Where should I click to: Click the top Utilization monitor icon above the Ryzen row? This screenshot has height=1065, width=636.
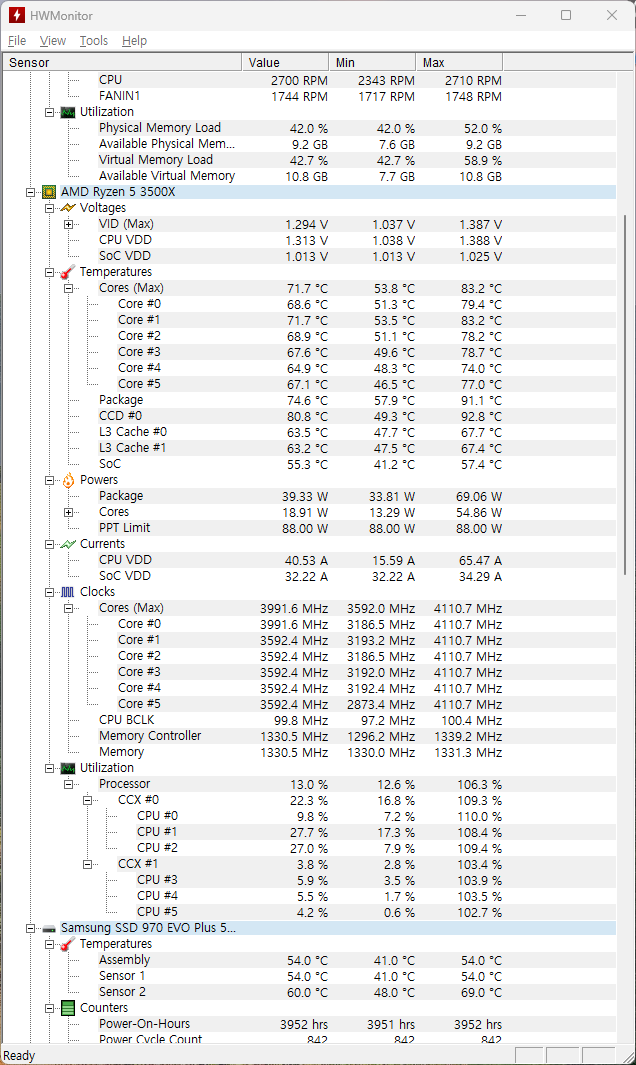(x=68, y=112)
